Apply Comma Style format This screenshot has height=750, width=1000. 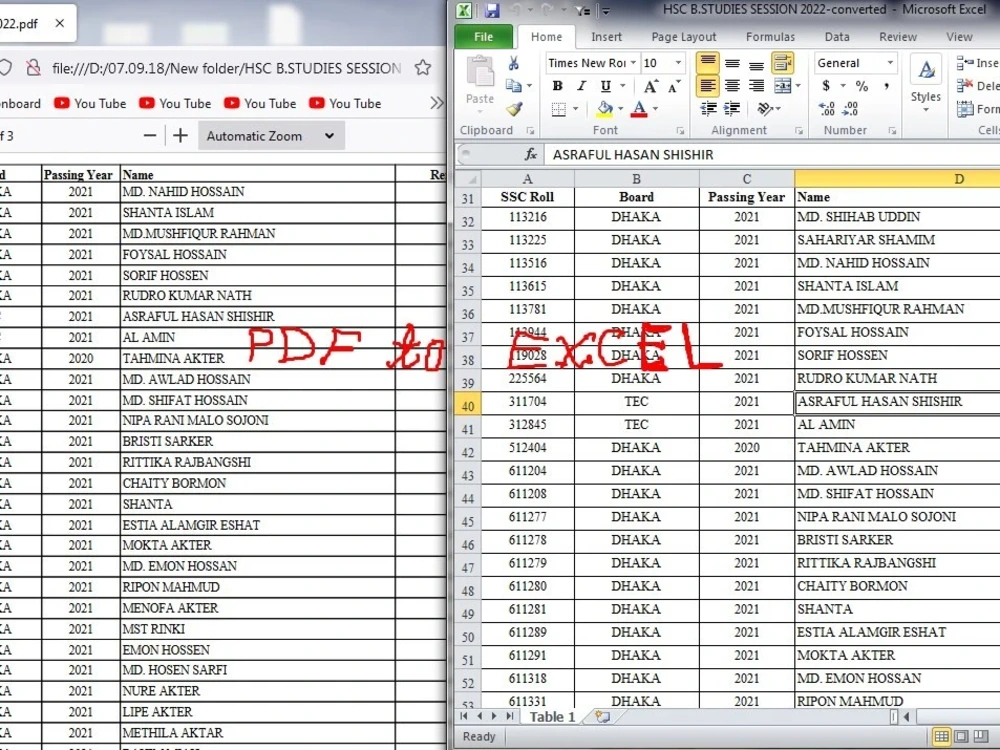[x=886, y=85]
